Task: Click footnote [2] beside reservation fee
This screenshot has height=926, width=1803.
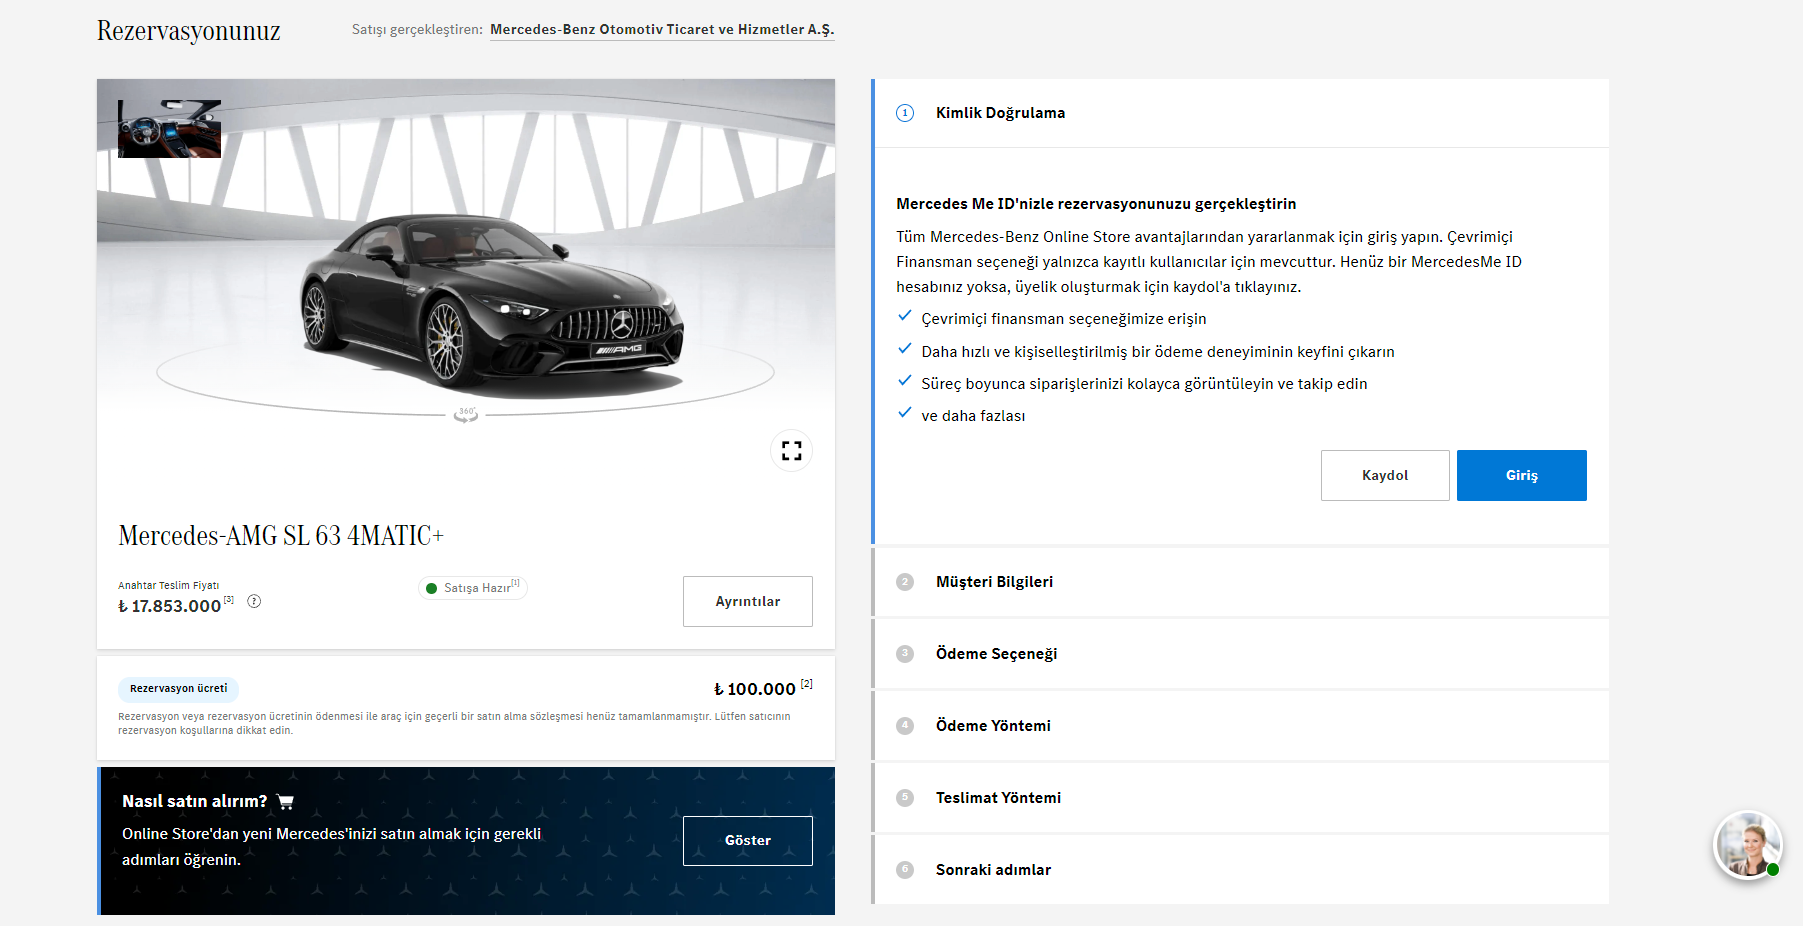Action: click(807, 684)
